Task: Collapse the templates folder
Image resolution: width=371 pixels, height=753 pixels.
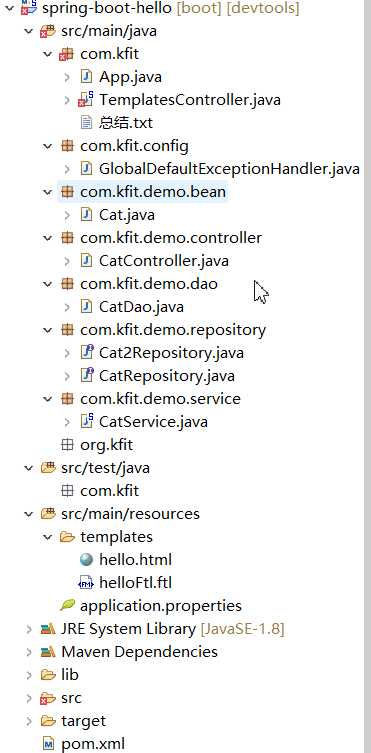Action: tap(48, 537)
